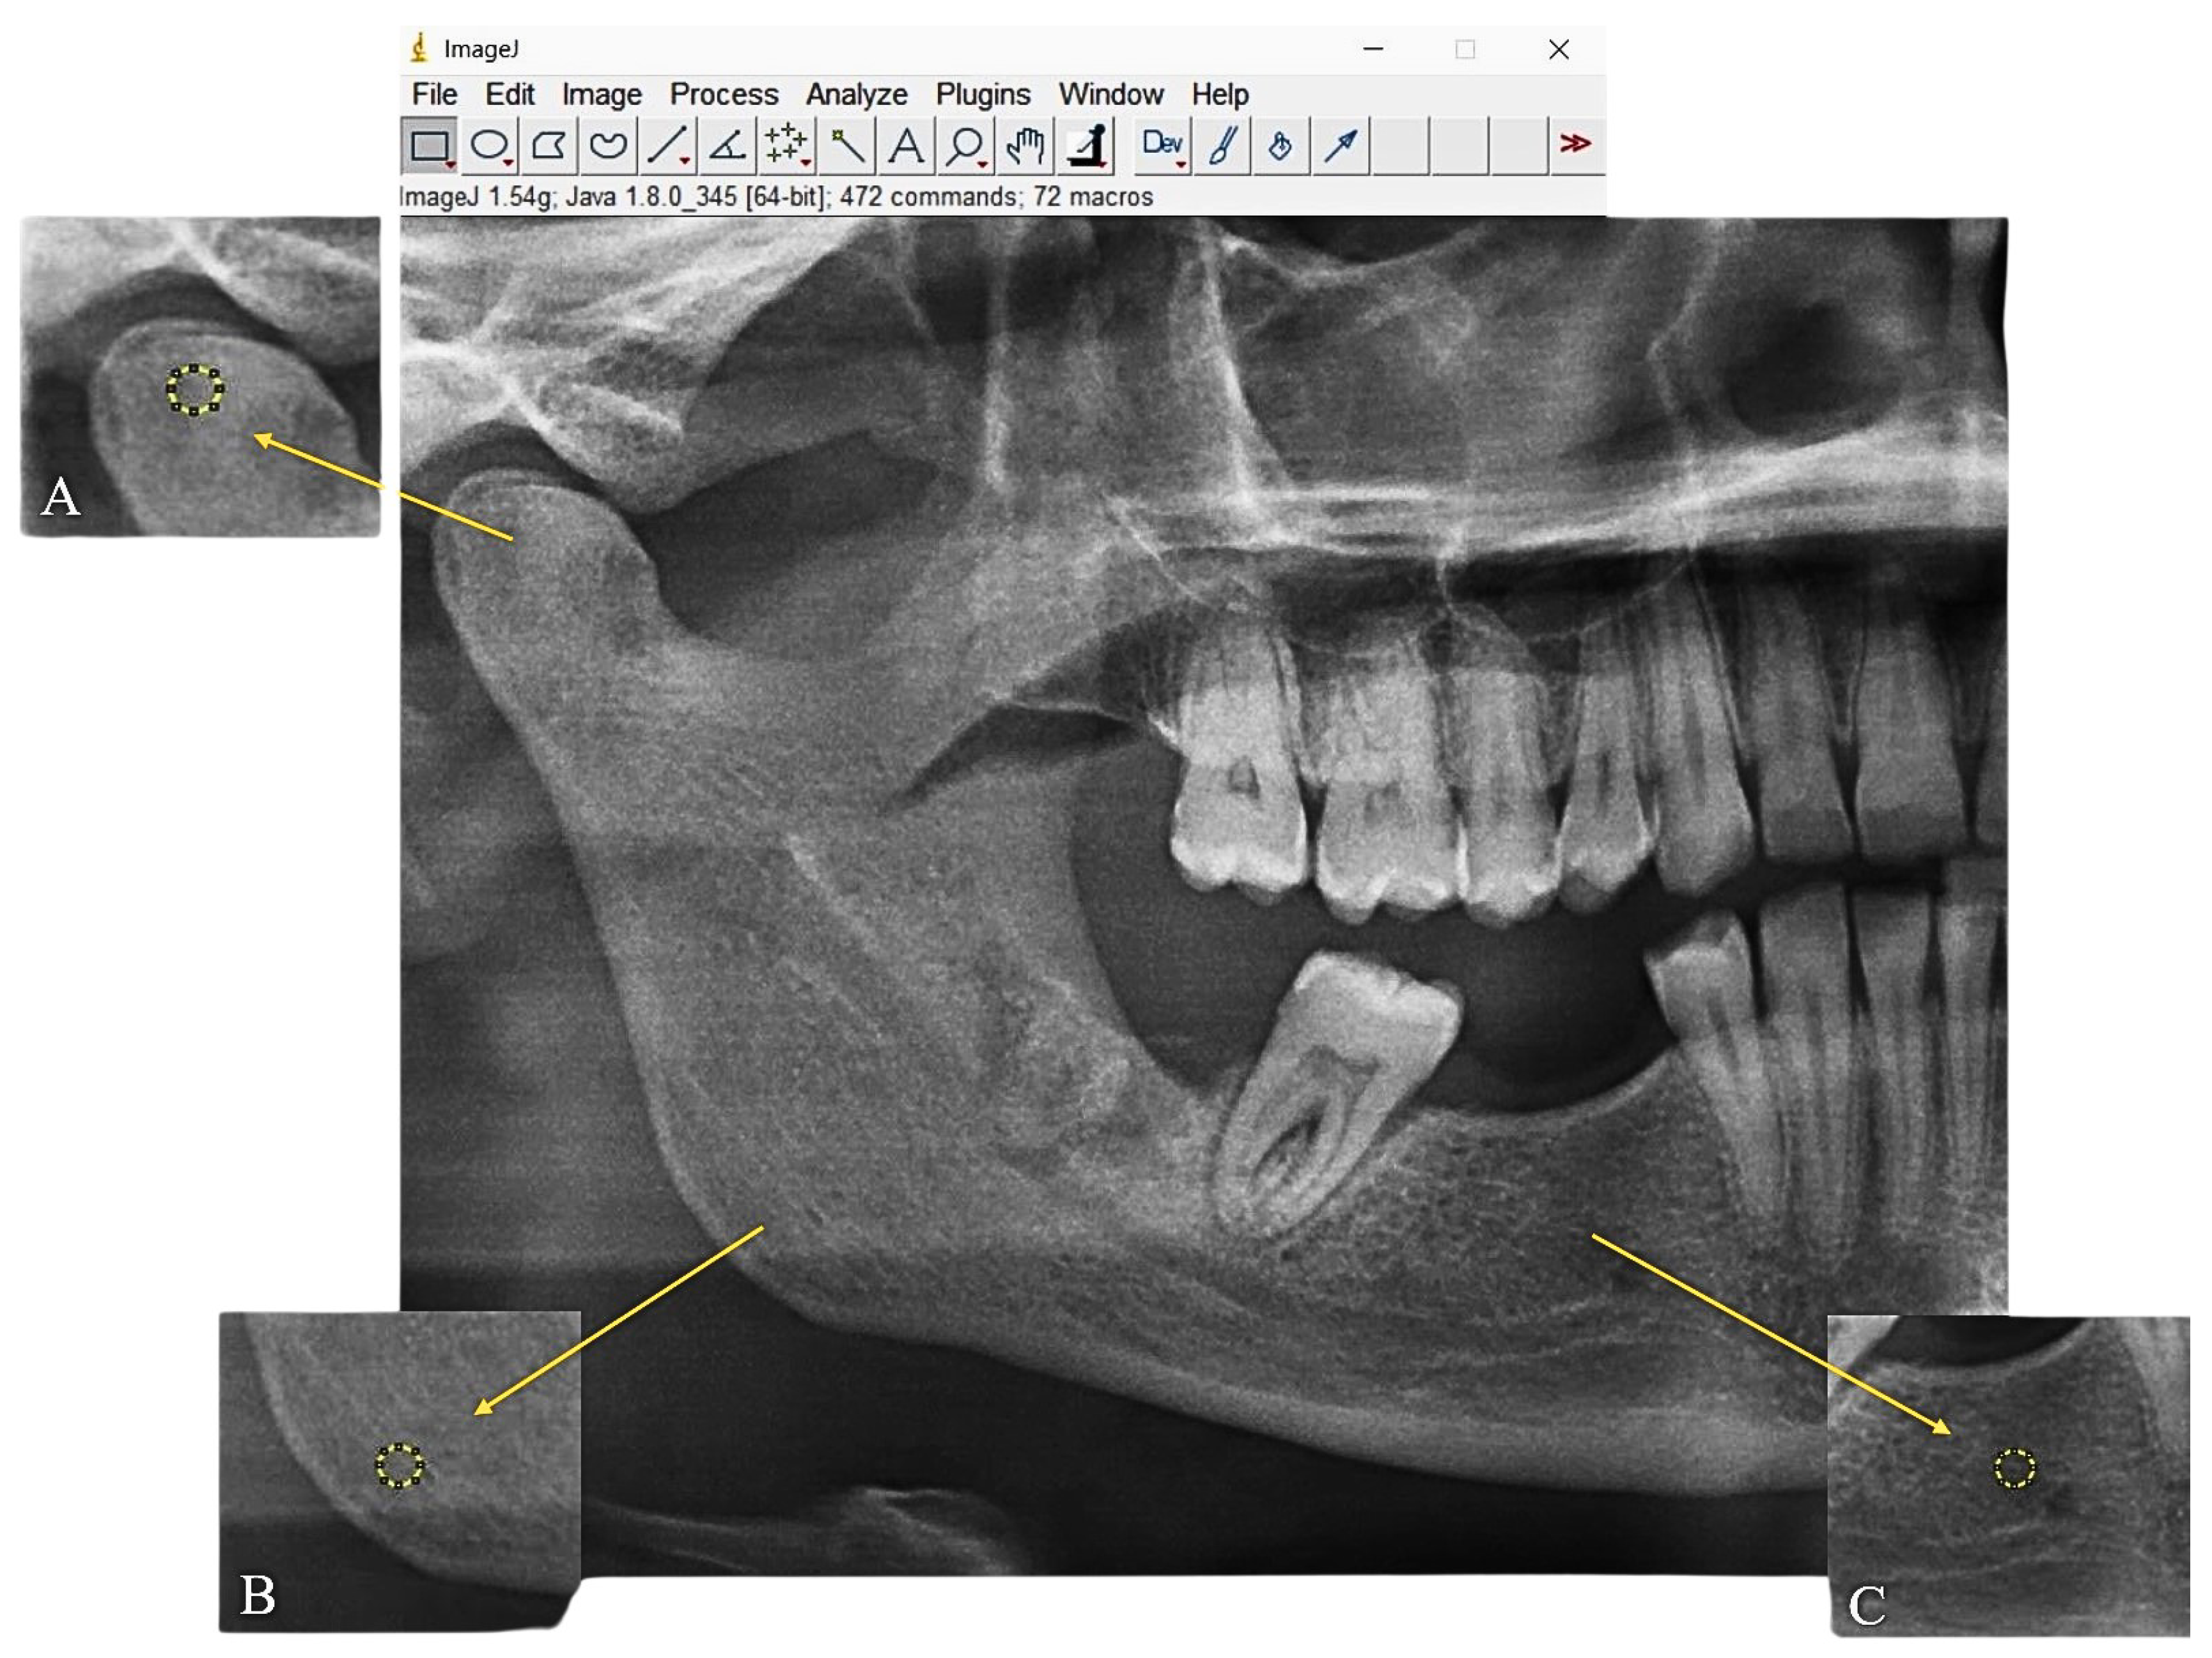Expand more tools double-arrow menu
Viewport: 2212px width, 1658px height.
[1576, 144]
